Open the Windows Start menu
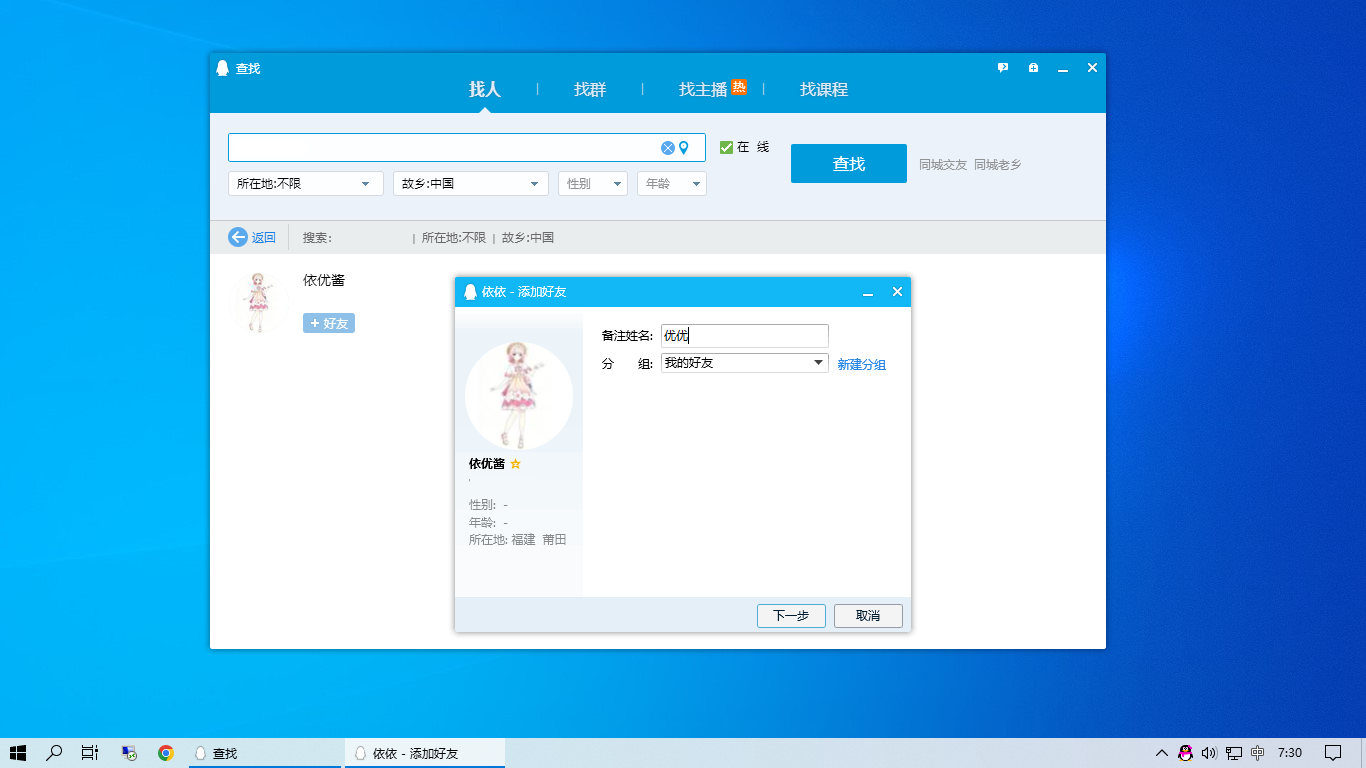 pyautogui.click(x=18, y=753)
